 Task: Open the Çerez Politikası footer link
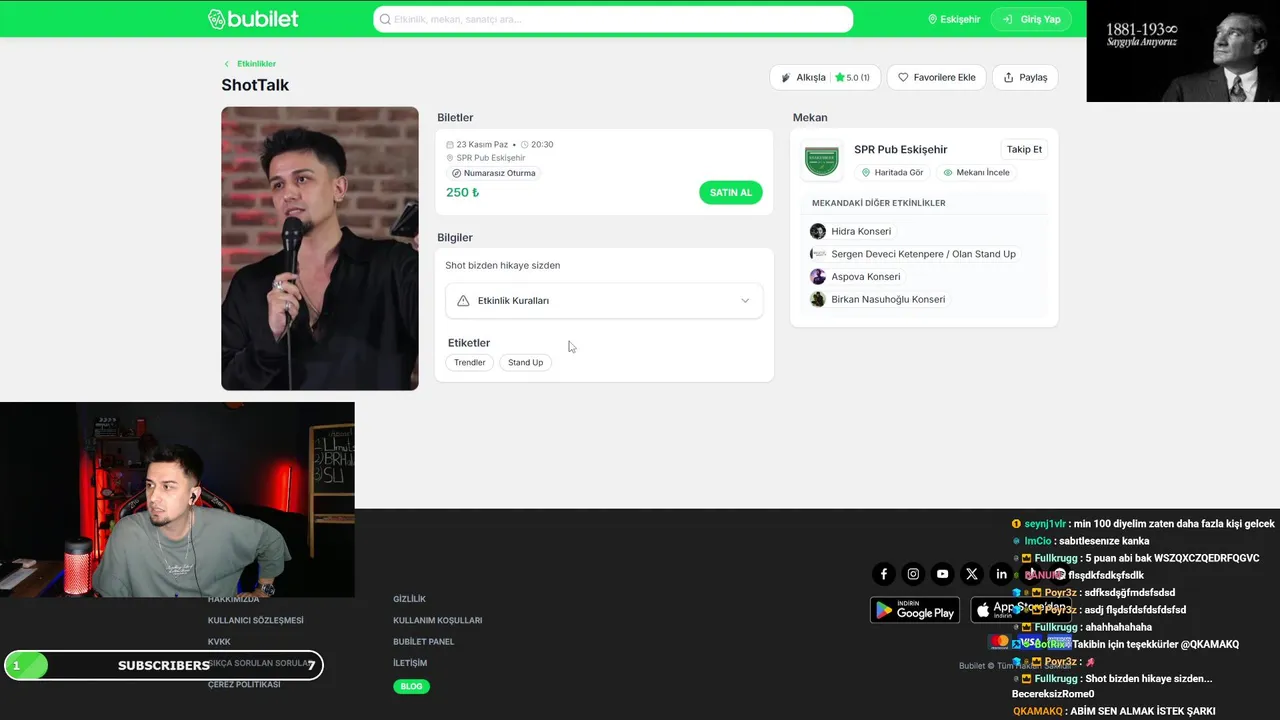click(x=244, y=685)
